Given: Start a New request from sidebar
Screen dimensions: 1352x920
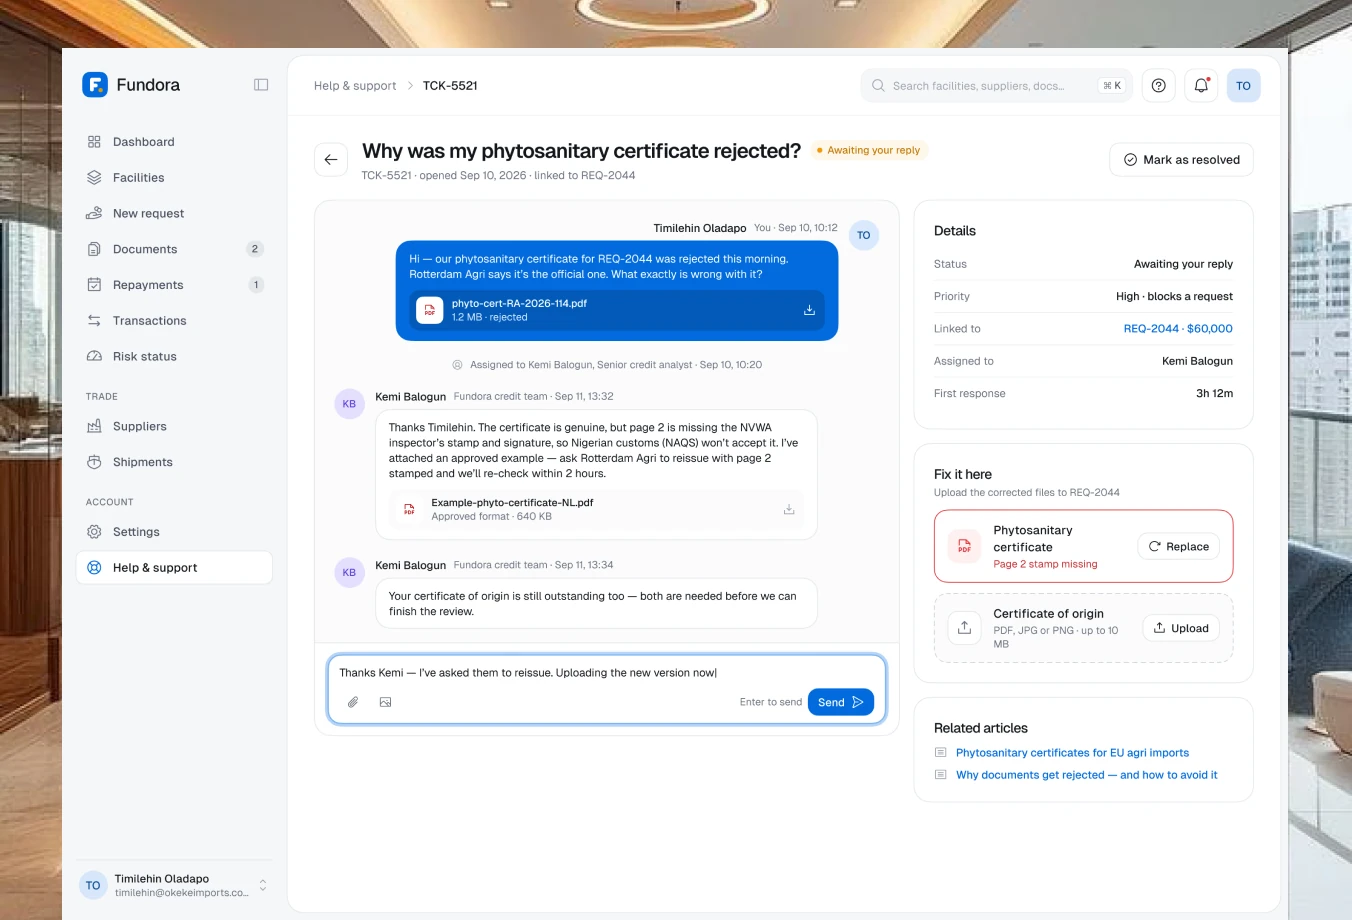Looking at the screenshot, I should click(x=174, y=214).
